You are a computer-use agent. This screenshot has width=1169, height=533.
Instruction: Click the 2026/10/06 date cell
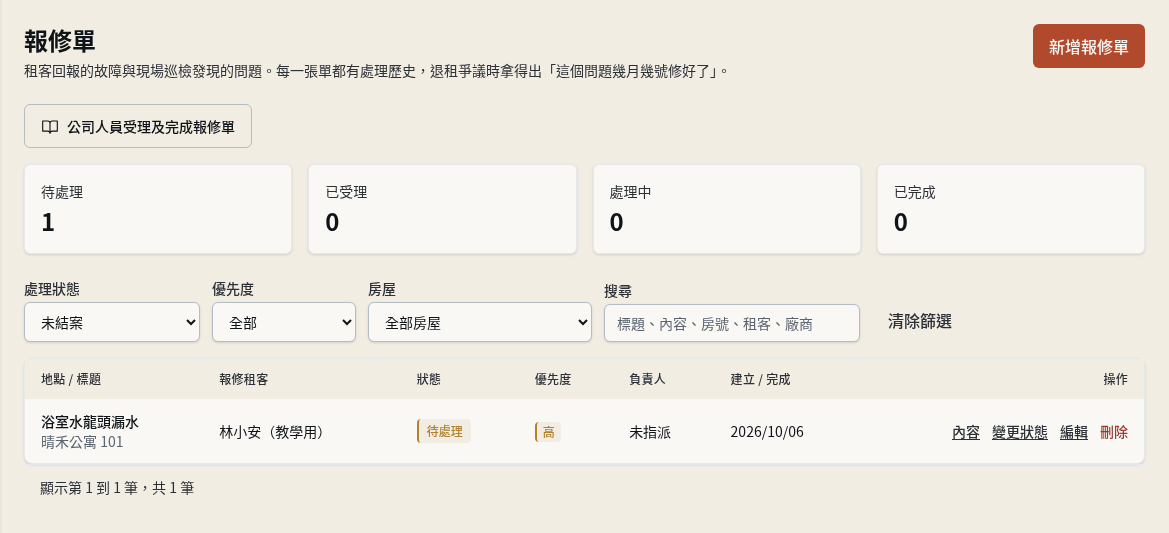coord(767,432)
